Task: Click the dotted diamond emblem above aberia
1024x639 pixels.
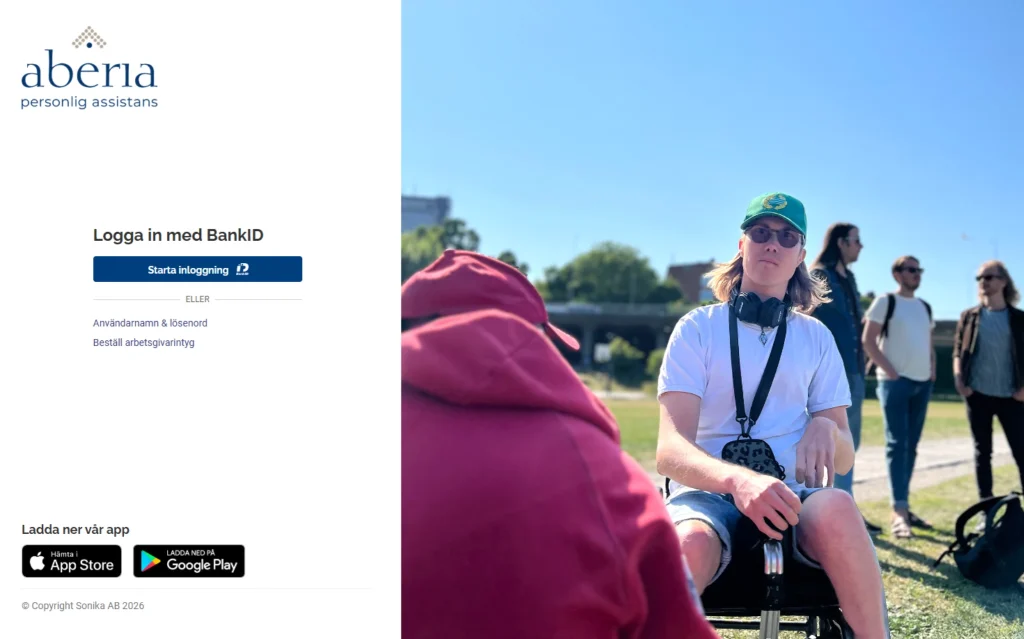Action: coord(89,38)
